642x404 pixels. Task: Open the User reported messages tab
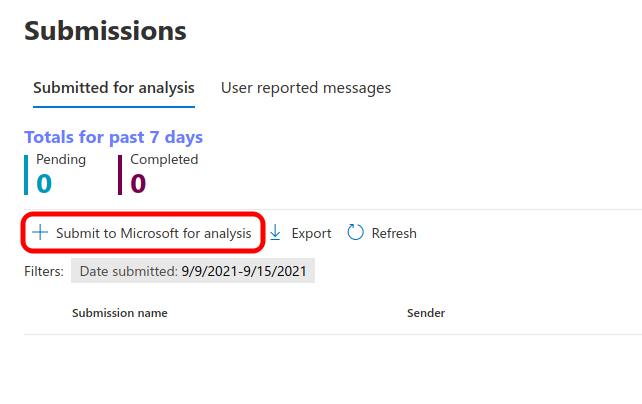click(x=306, y=88)
